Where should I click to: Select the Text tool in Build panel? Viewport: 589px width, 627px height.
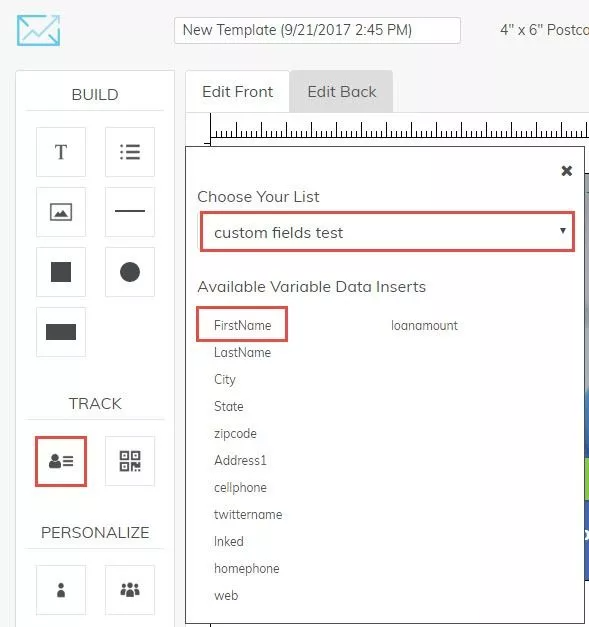(x=61, y=152)
